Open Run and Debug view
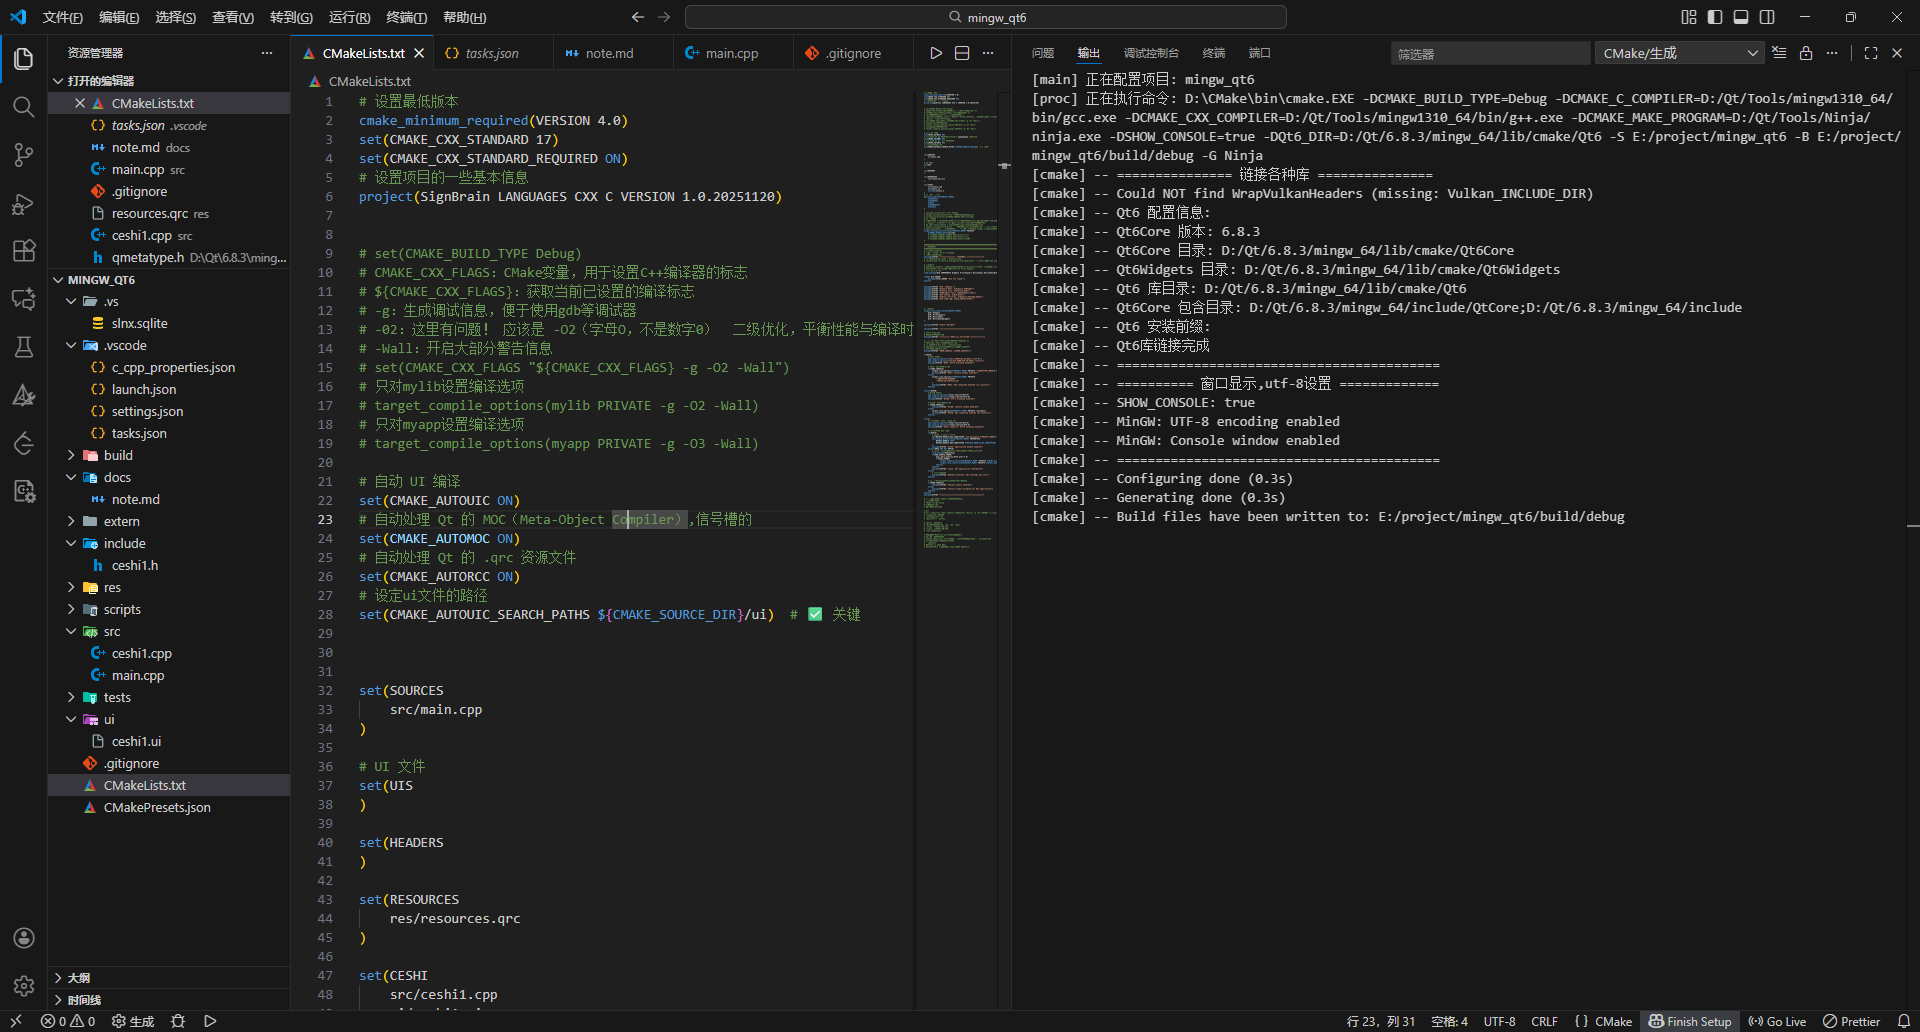Image resolution: width=1920 pixels, height=1032 pixels. [24, 203]
